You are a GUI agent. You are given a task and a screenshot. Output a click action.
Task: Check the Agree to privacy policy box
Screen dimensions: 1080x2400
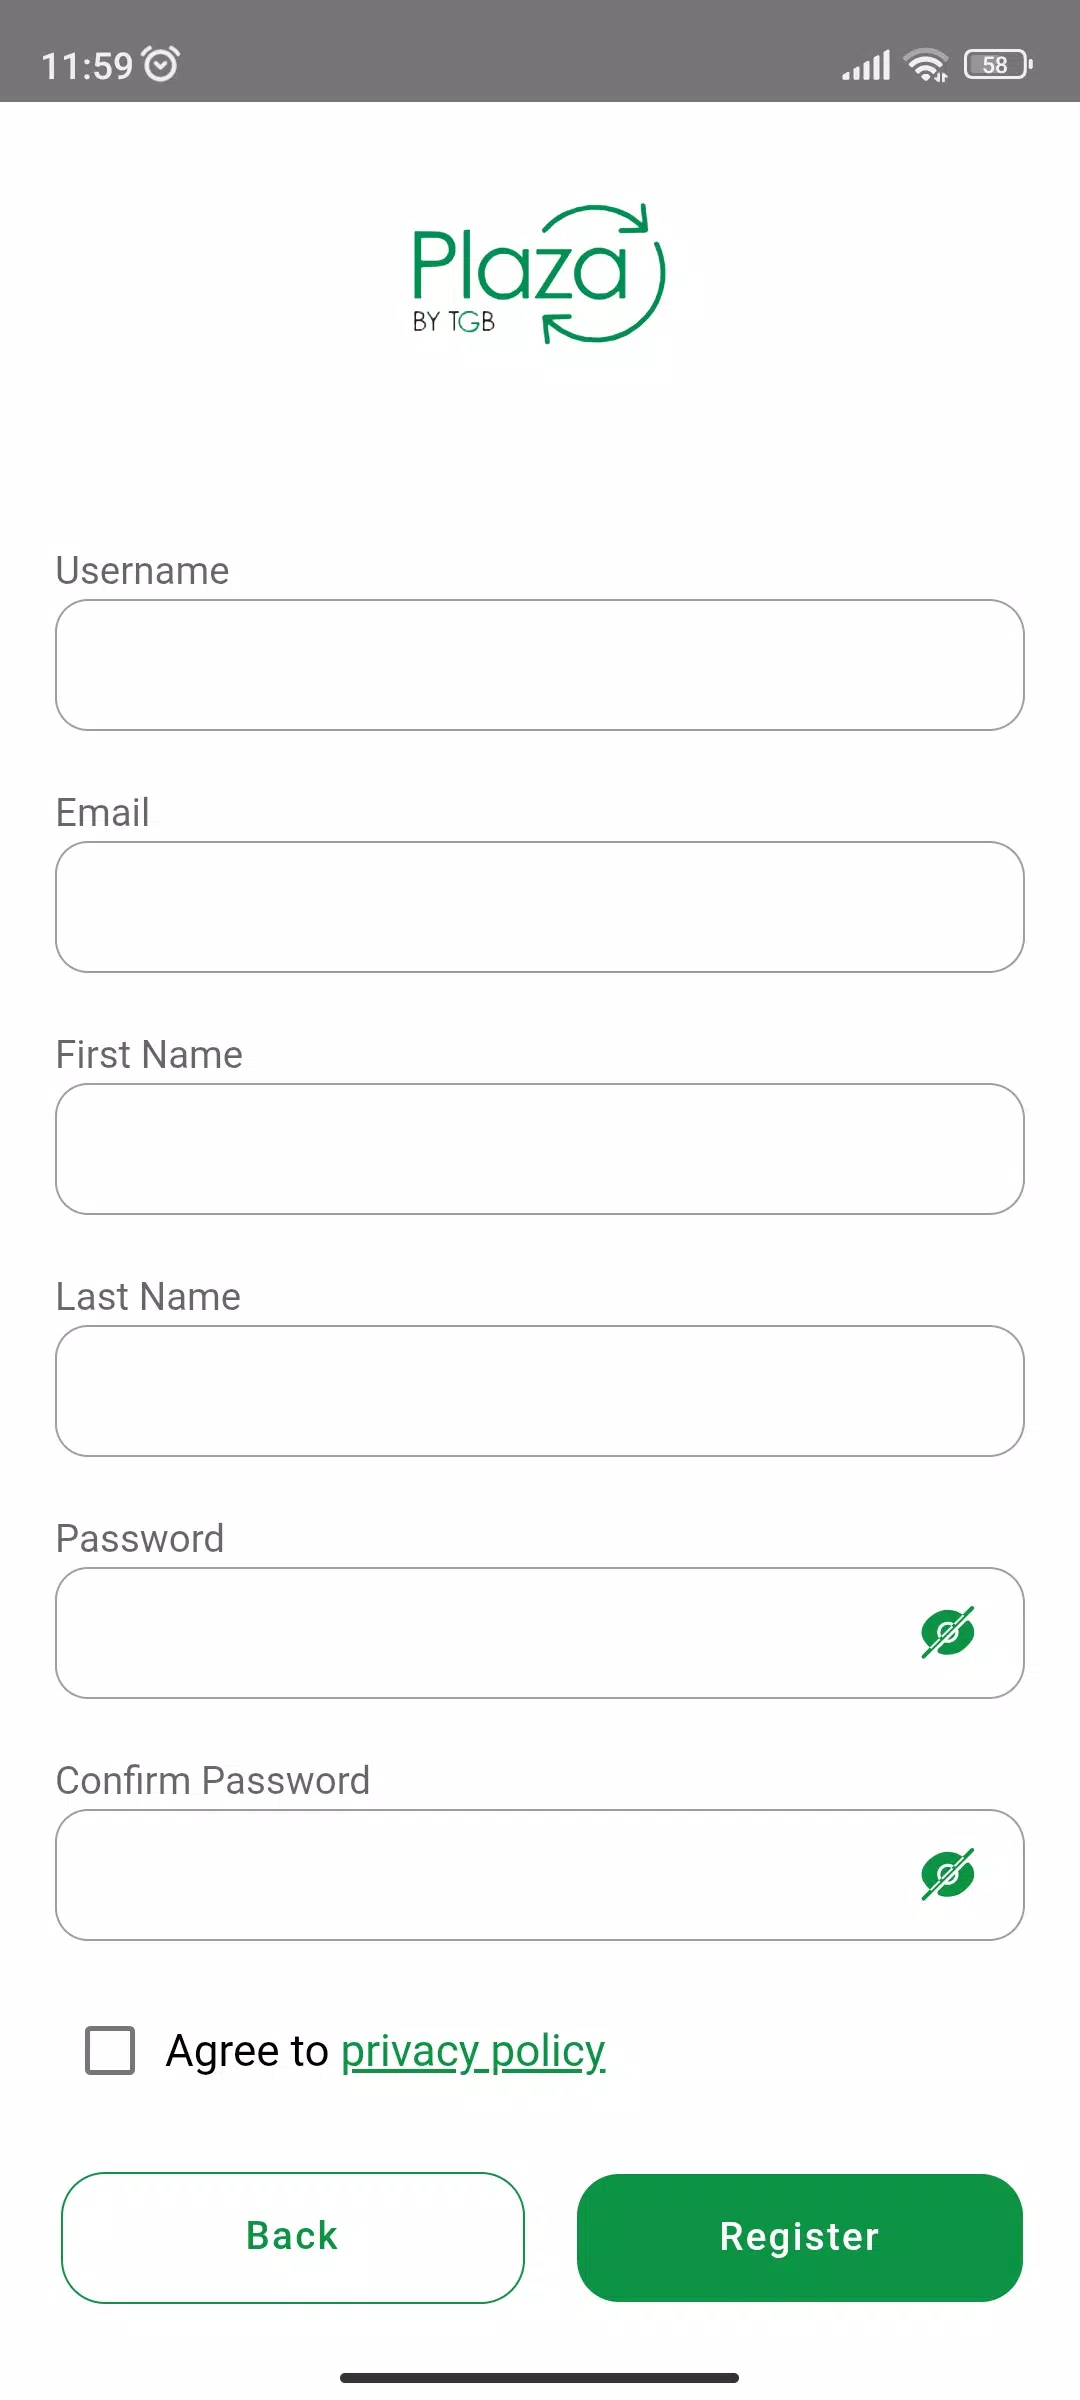[x=110, y=2051]
